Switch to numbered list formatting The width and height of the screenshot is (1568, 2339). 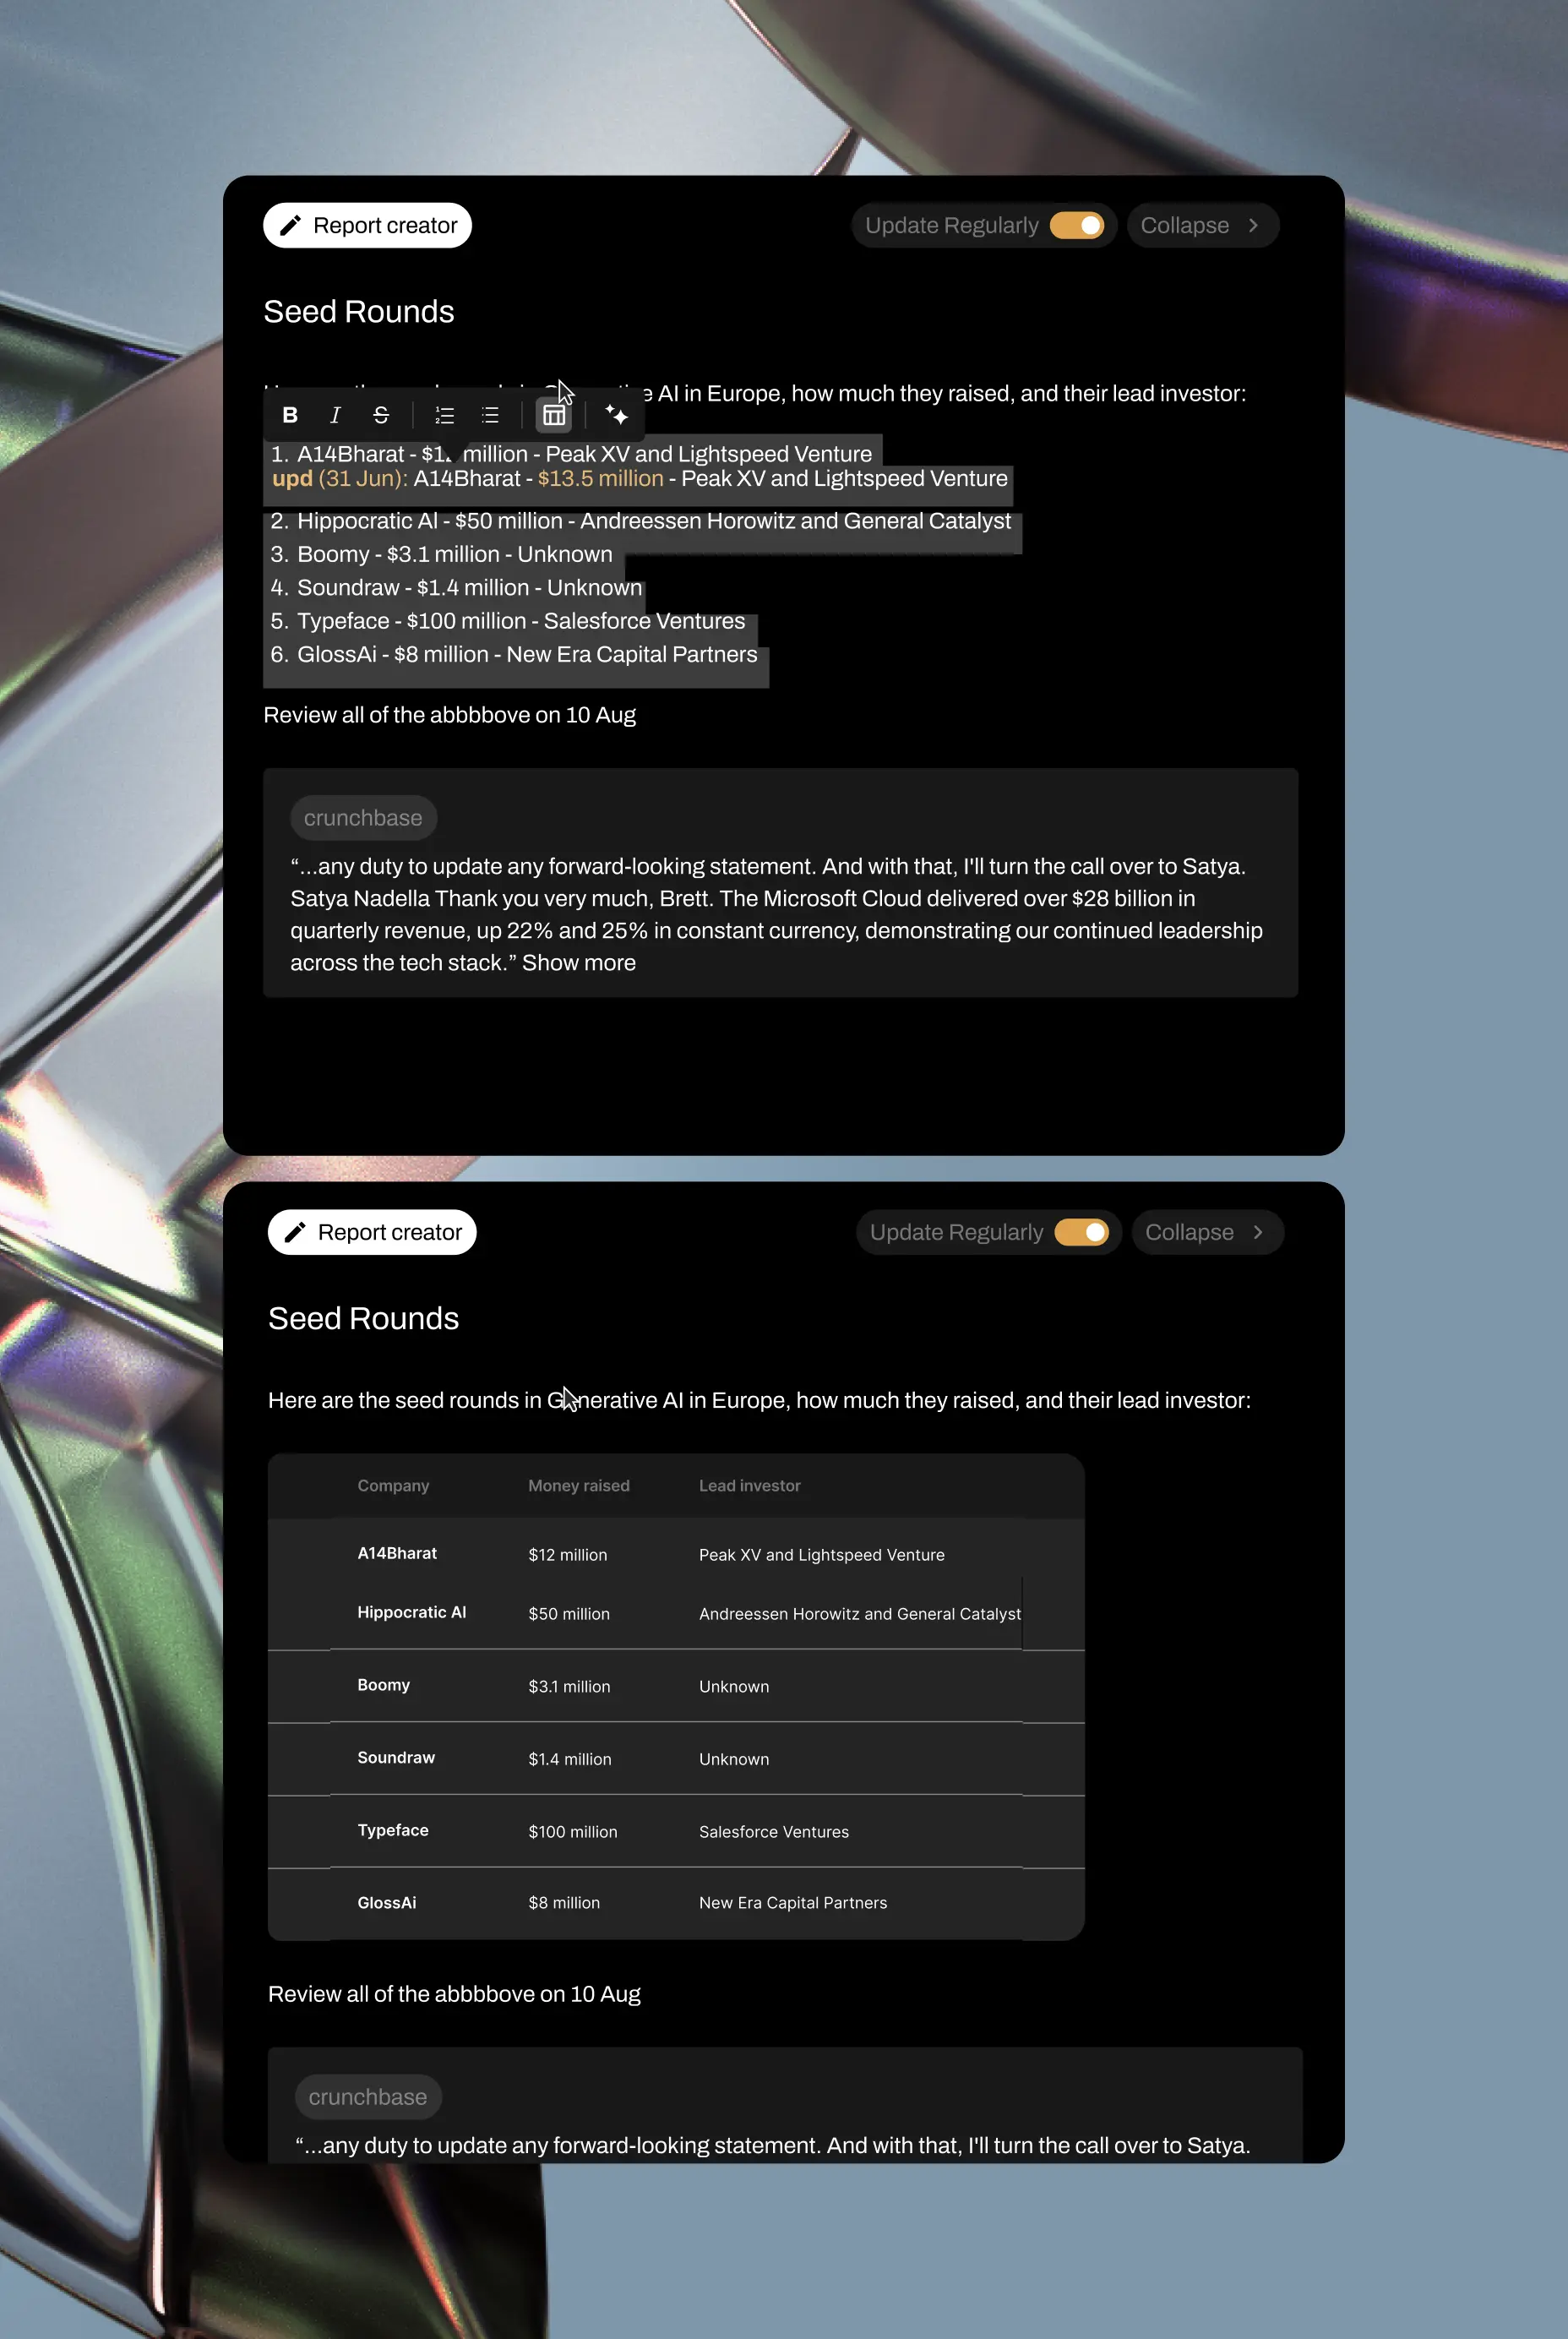click(444, 415)
